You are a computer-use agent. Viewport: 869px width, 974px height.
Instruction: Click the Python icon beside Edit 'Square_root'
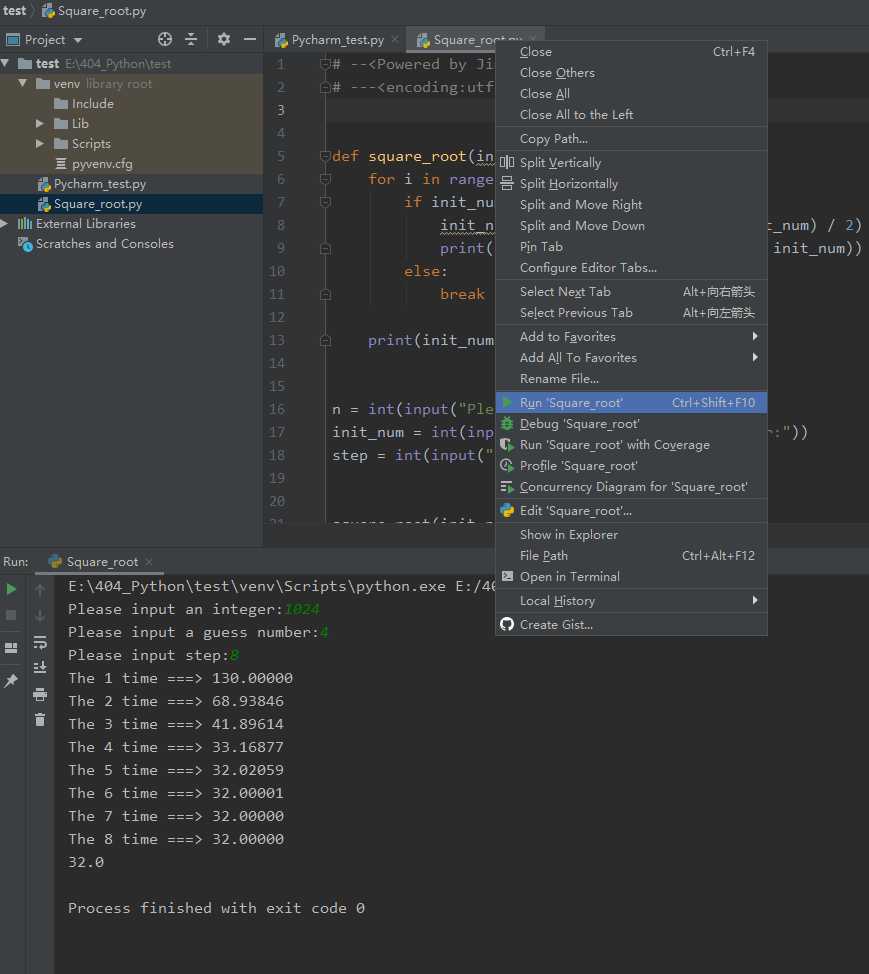507,511
